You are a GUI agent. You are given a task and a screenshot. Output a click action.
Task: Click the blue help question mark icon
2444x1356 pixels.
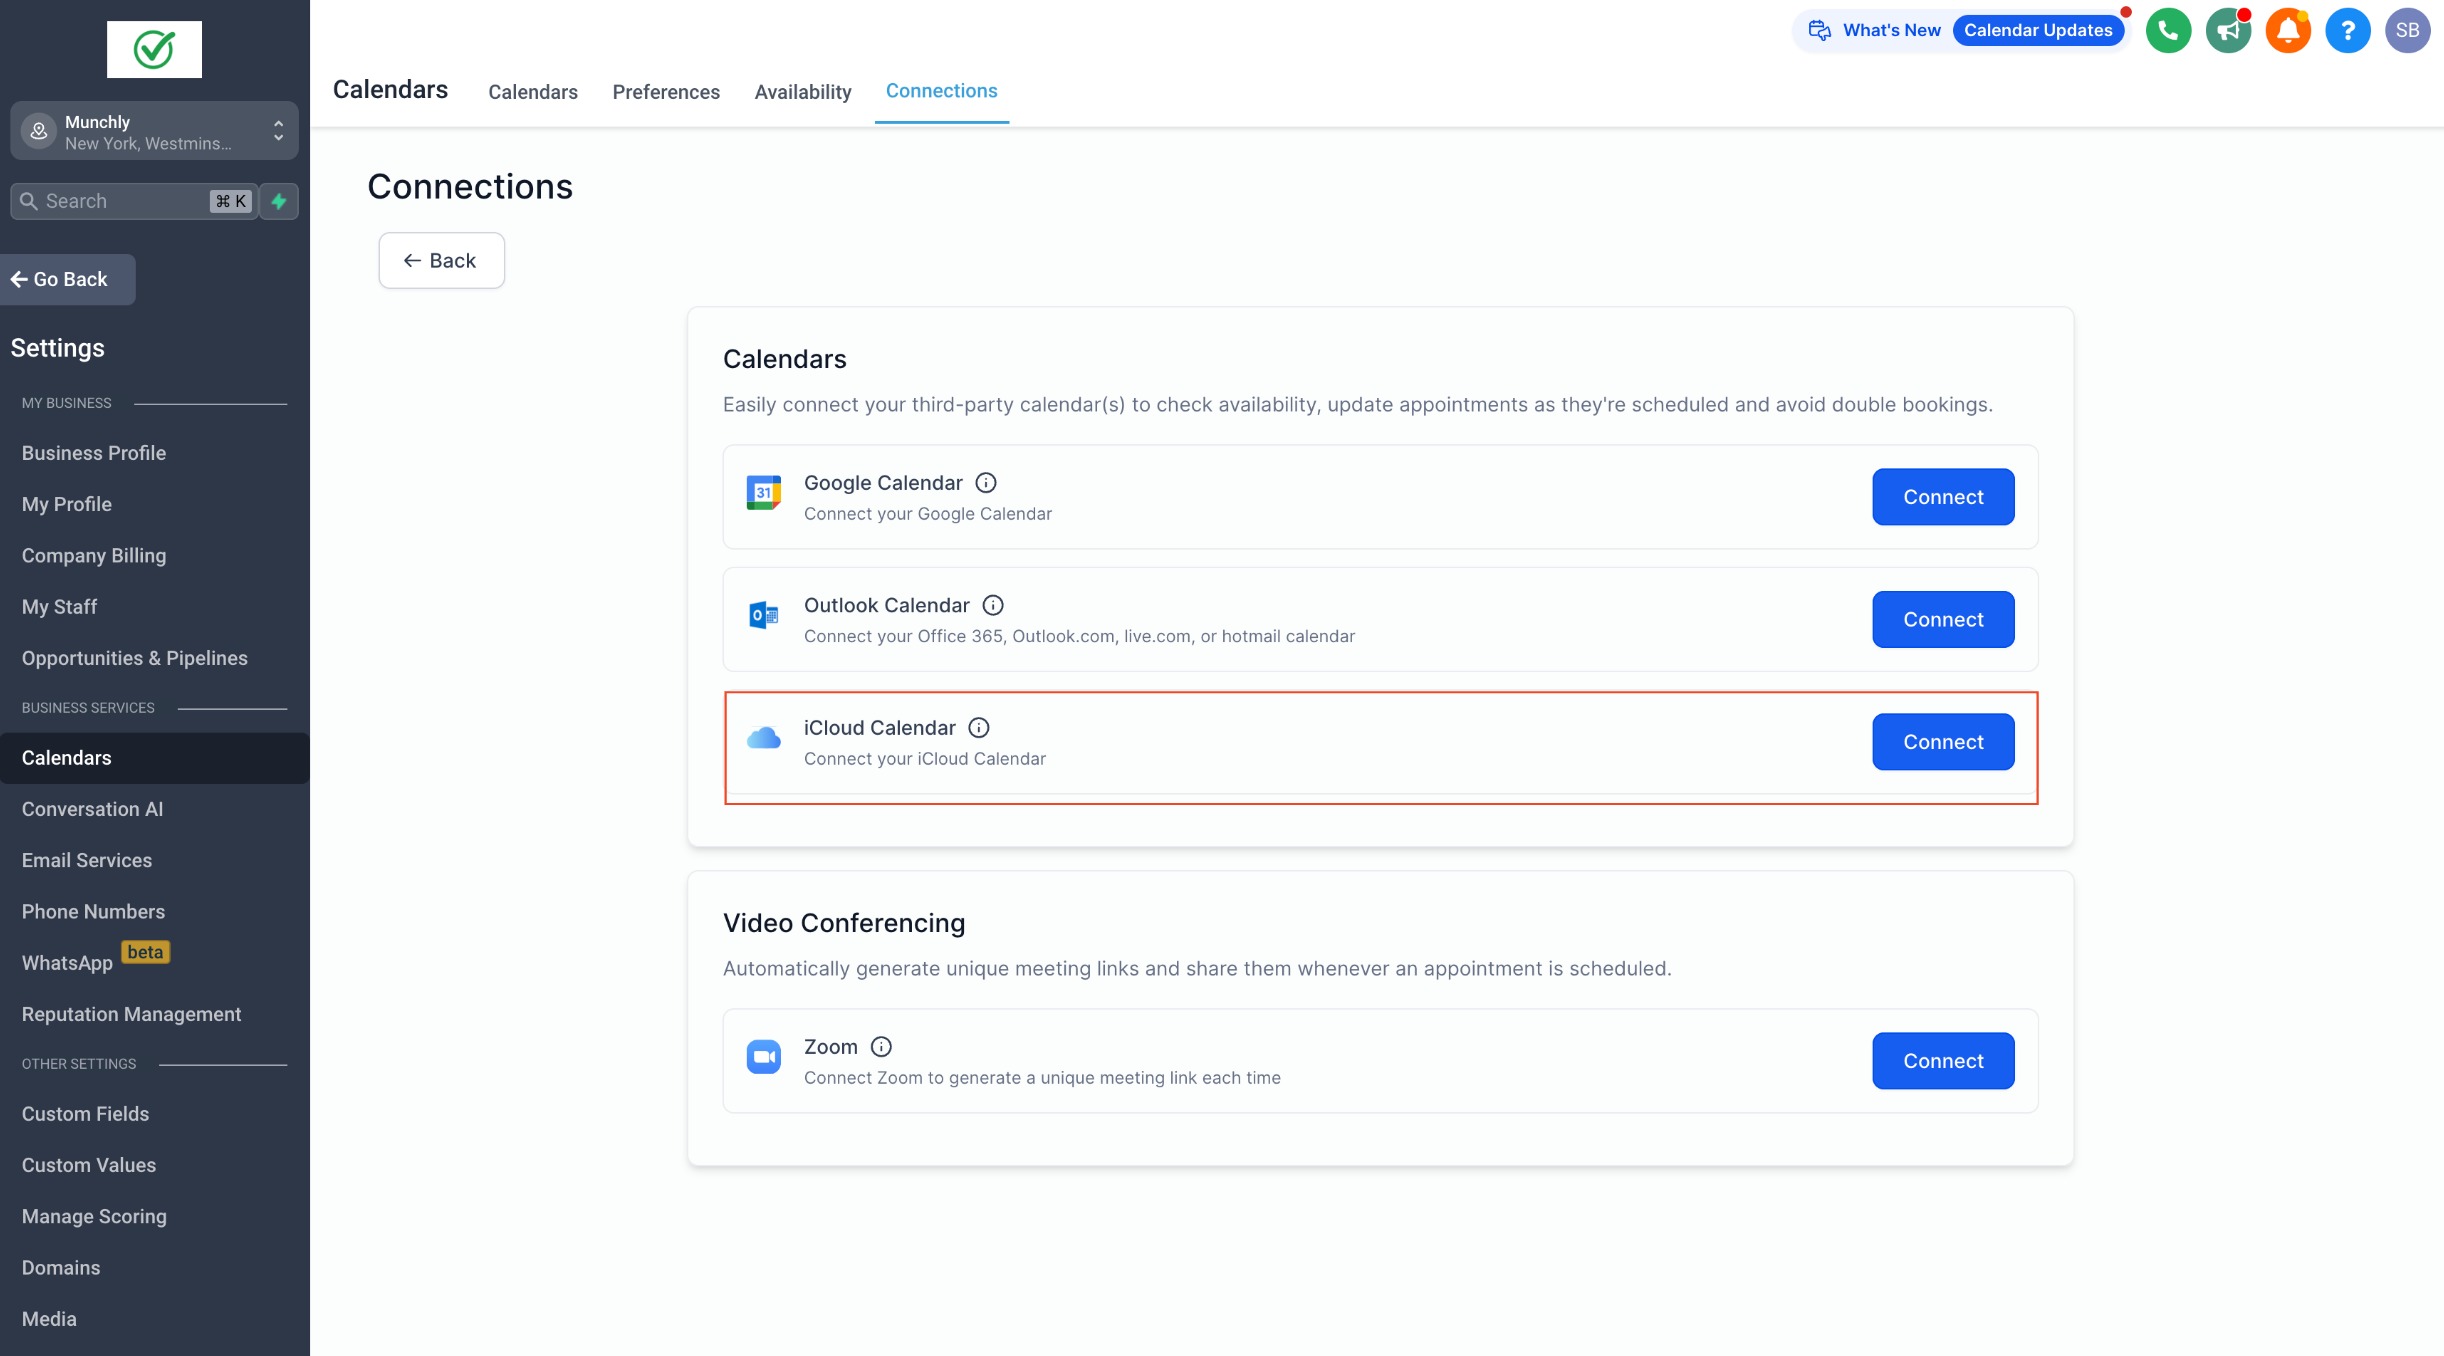pyautogui.click(x=2347, y=30)
